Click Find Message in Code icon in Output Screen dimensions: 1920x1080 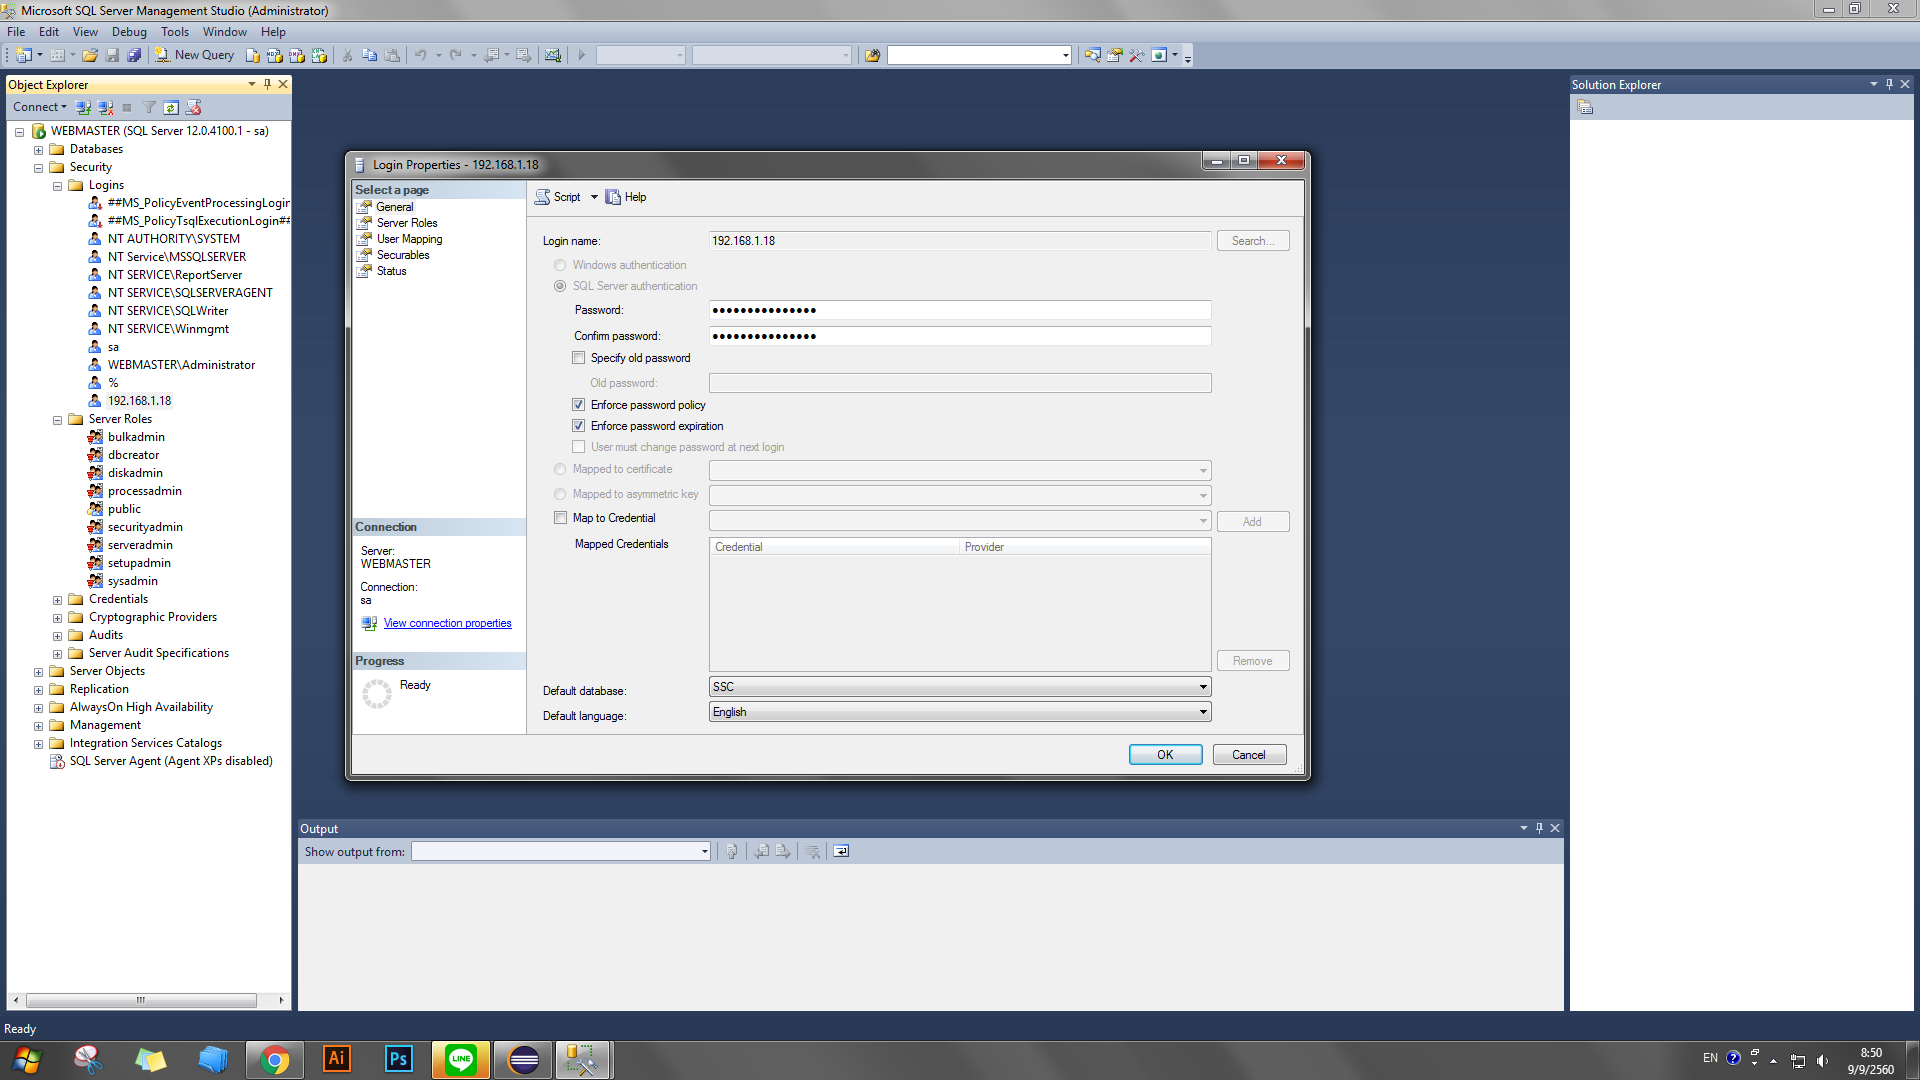[x=732, y=852]
